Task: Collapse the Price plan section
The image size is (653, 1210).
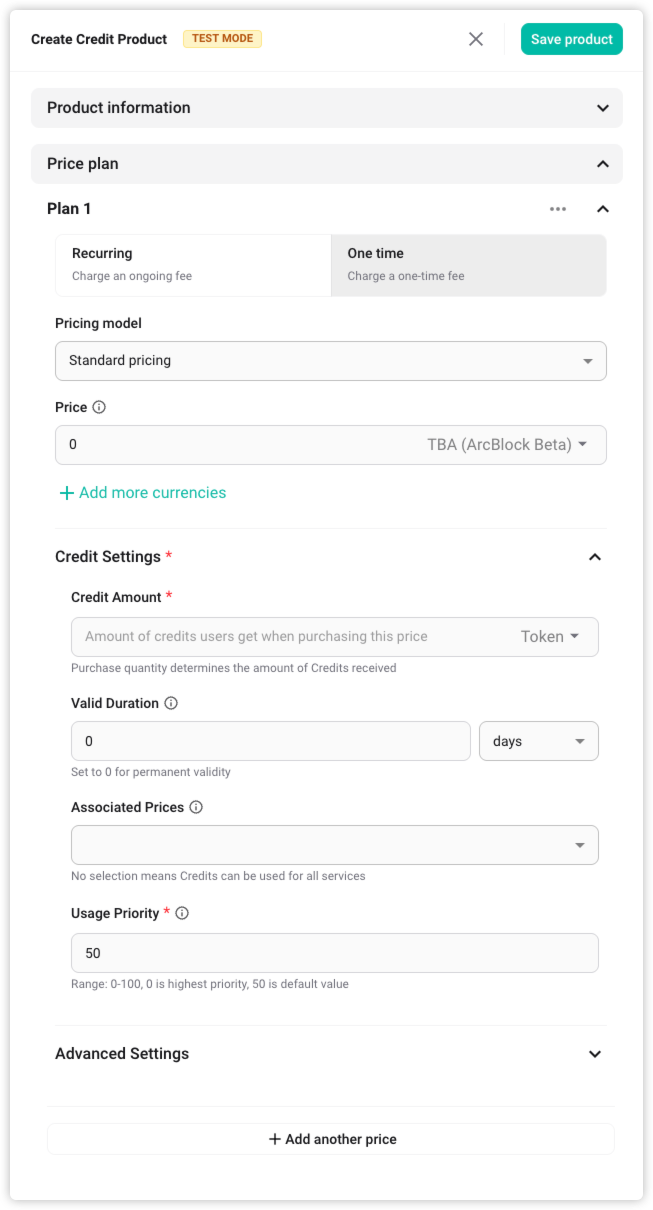Action: tap(602, 164)
